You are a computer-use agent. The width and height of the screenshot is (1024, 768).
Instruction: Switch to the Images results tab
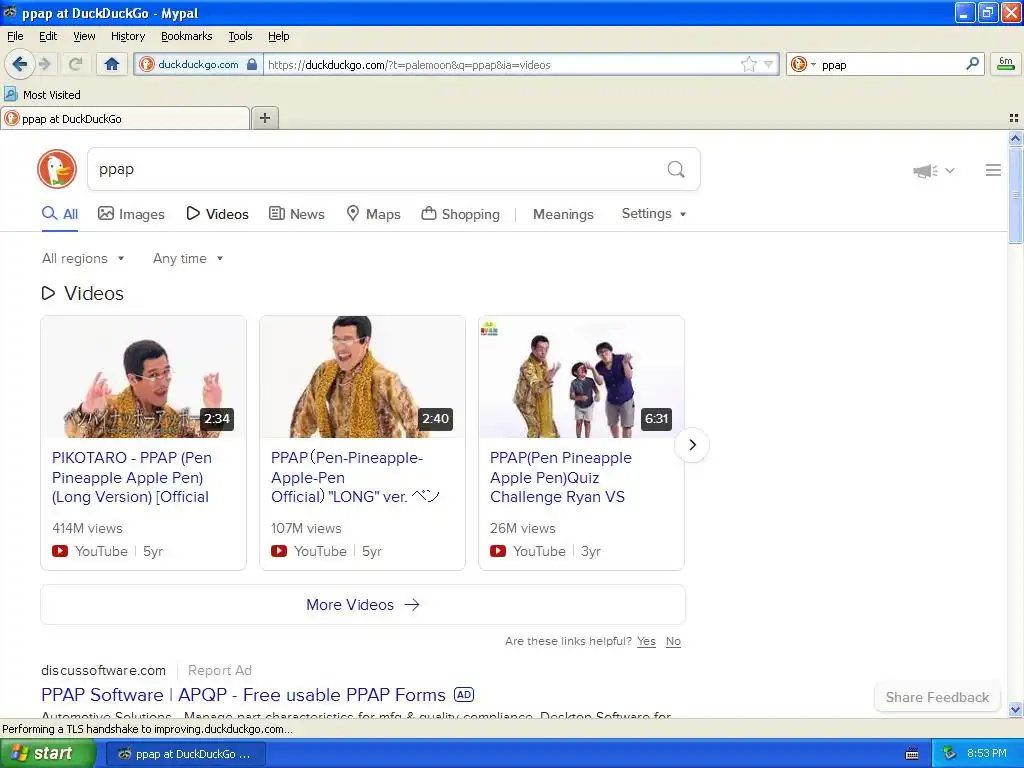(x=131, y=214)
